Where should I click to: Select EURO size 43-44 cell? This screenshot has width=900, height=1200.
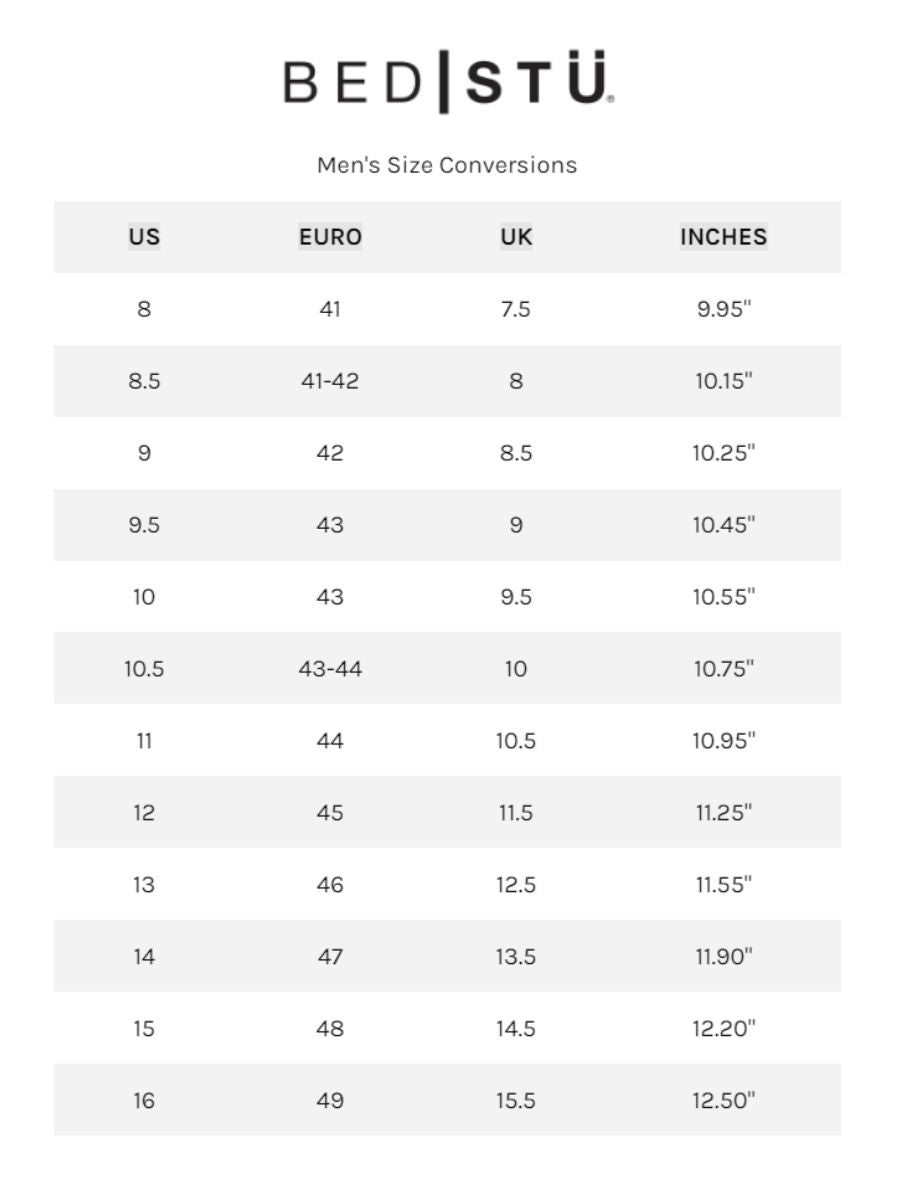(x=330, y=669)
